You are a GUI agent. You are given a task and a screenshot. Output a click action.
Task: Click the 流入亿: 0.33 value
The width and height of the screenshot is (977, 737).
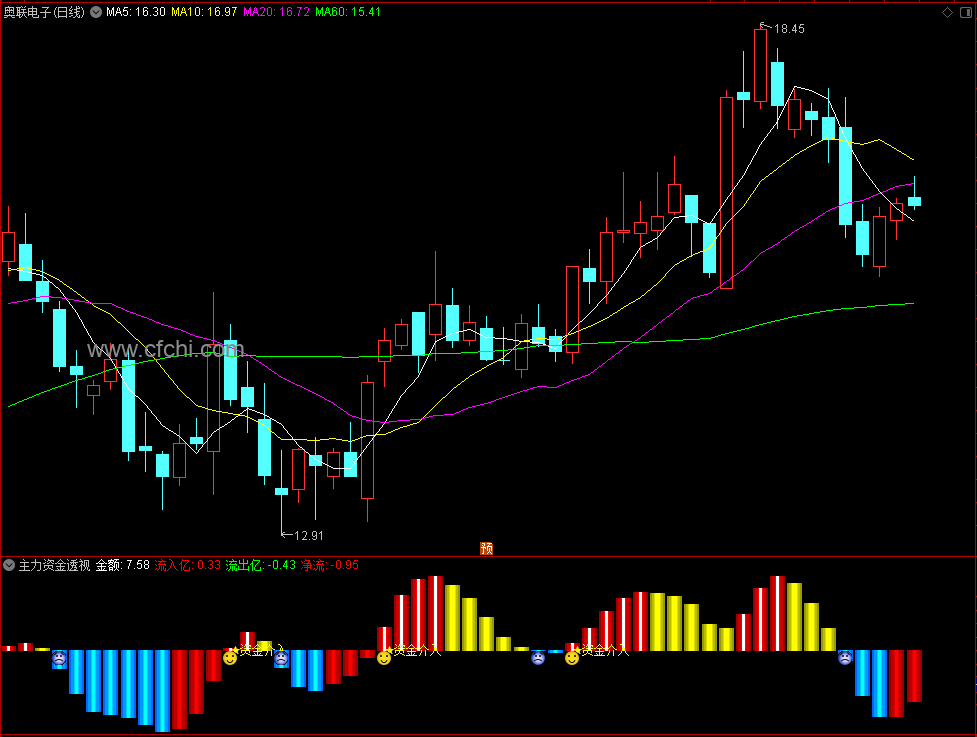pyautogui.click(x=188, y=565)
